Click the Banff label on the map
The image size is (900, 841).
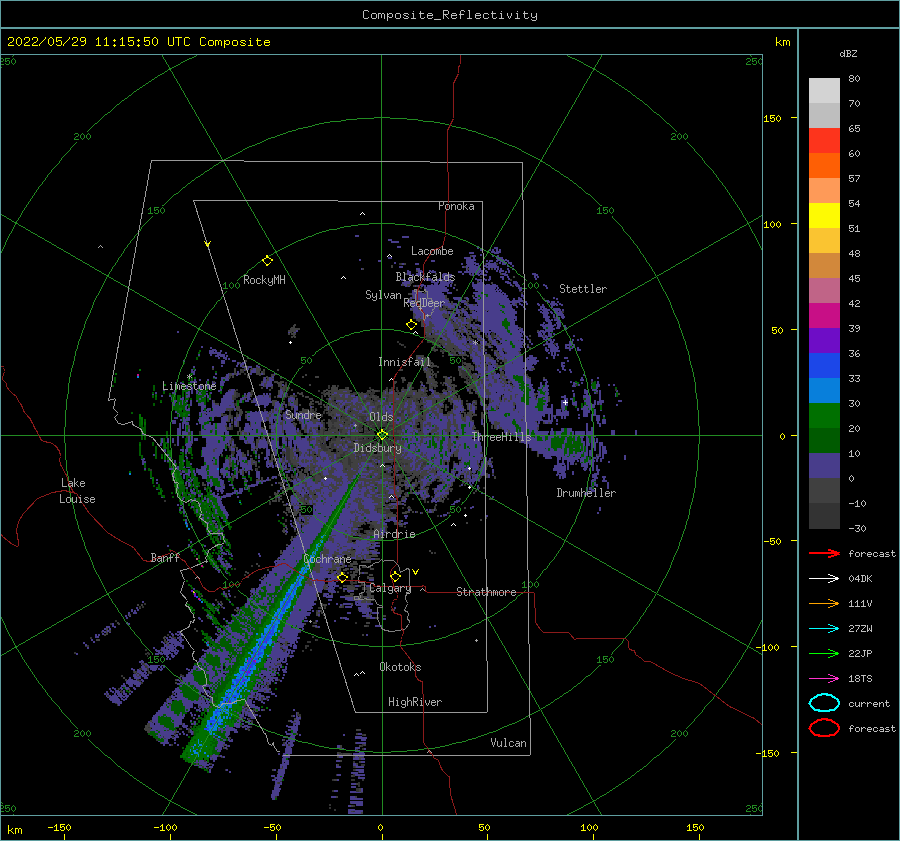coord(165,557)
